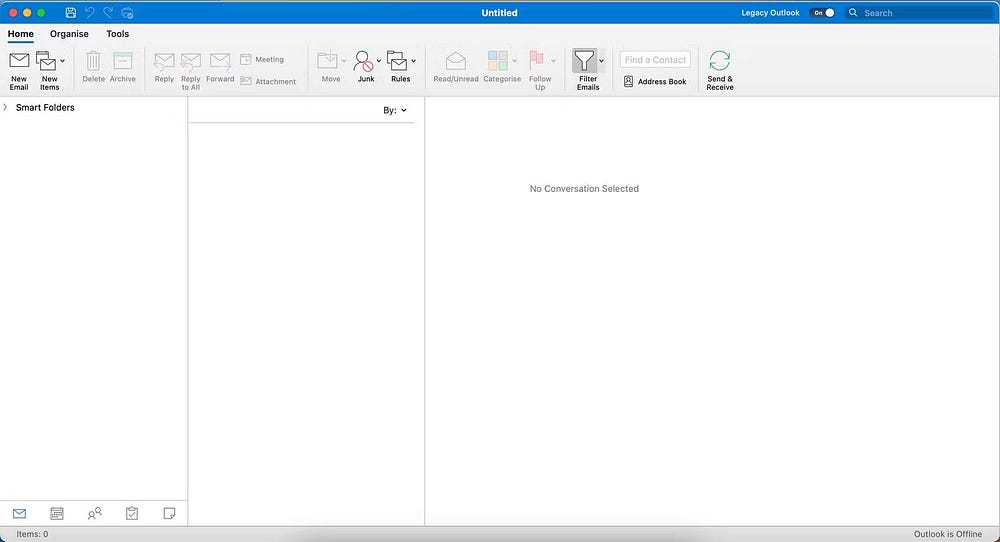Click the Follow Up flag icon
This screenshot has height=542, width=1000.
pyautogui.click(x=536, y=61)
